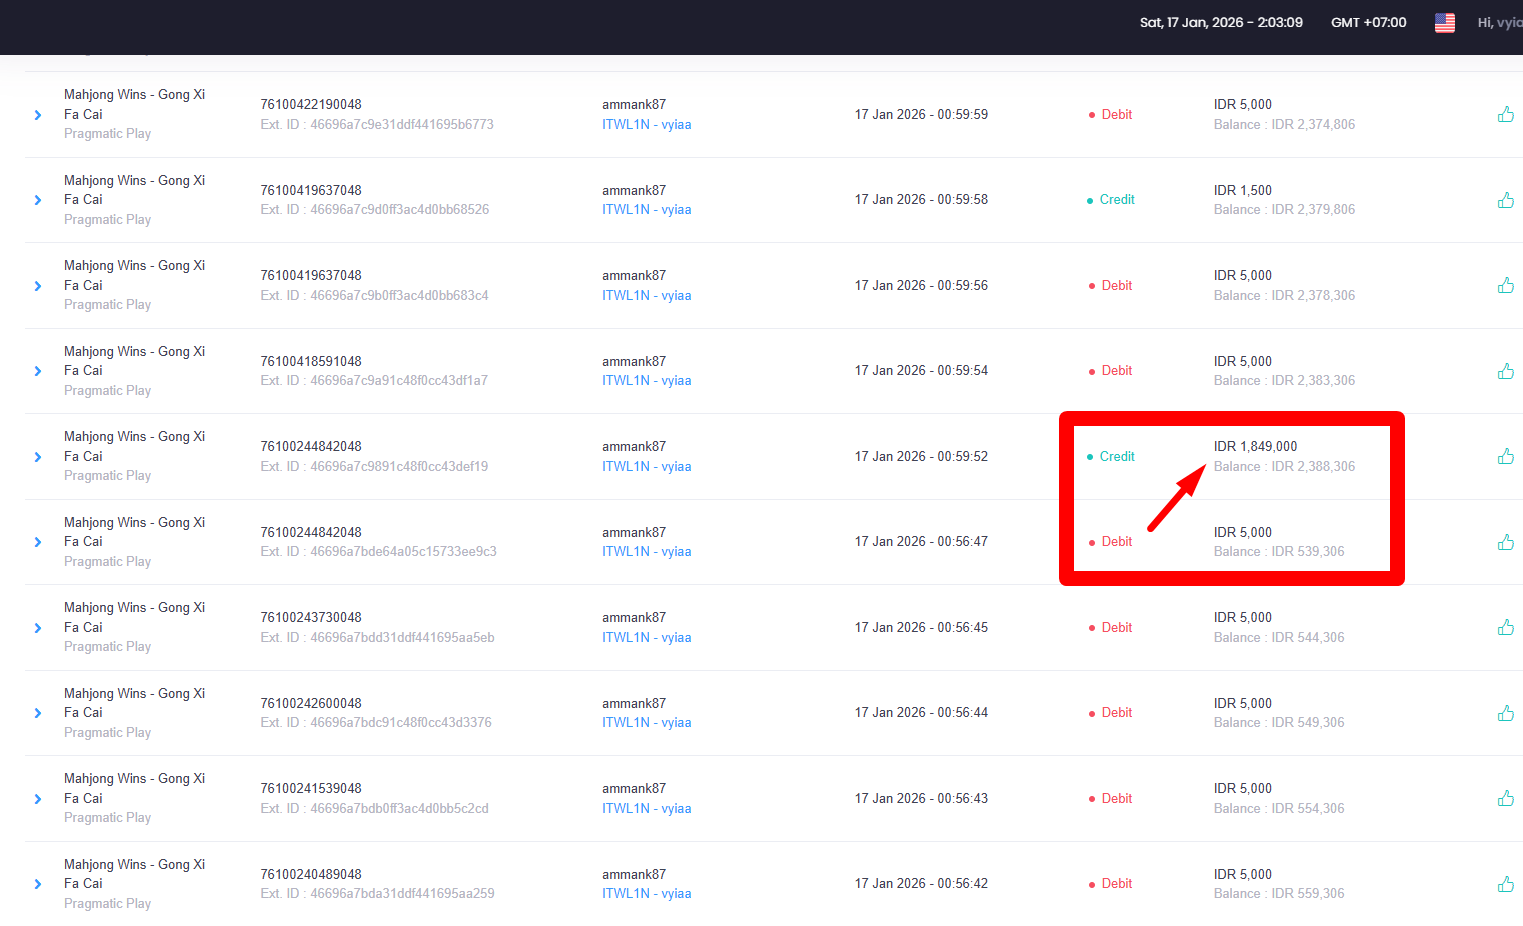Image resolution: width=1523 pixels, height=926 pixels.
Task: Click thumbs-up icon on IDR 1,500 credit row
Action: click(x=1505, y=200)
